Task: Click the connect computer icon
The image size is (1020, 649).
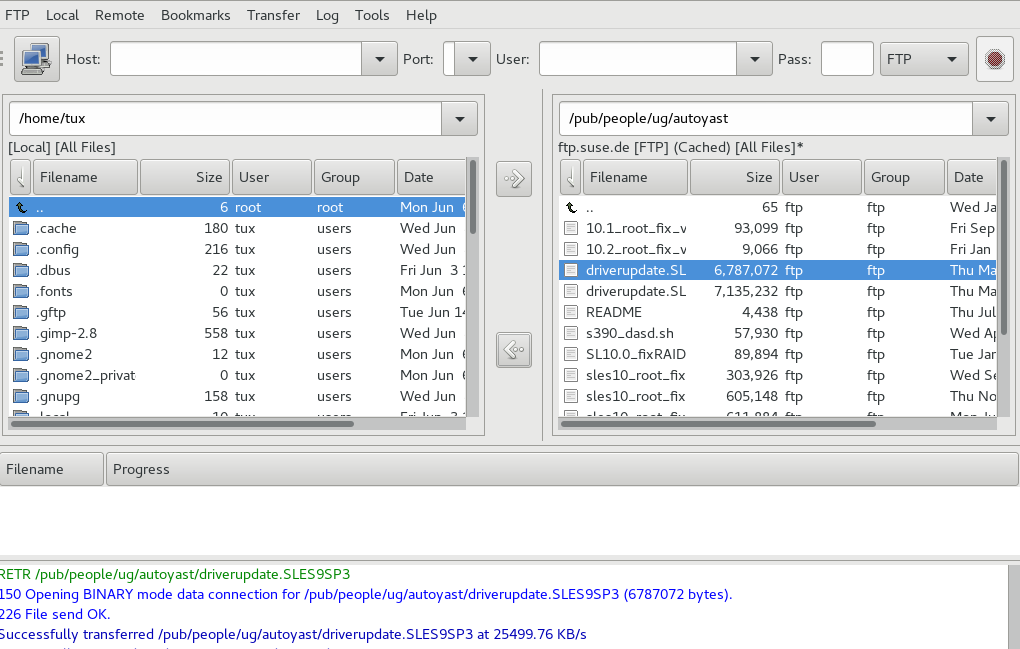Action: [37, 59]
